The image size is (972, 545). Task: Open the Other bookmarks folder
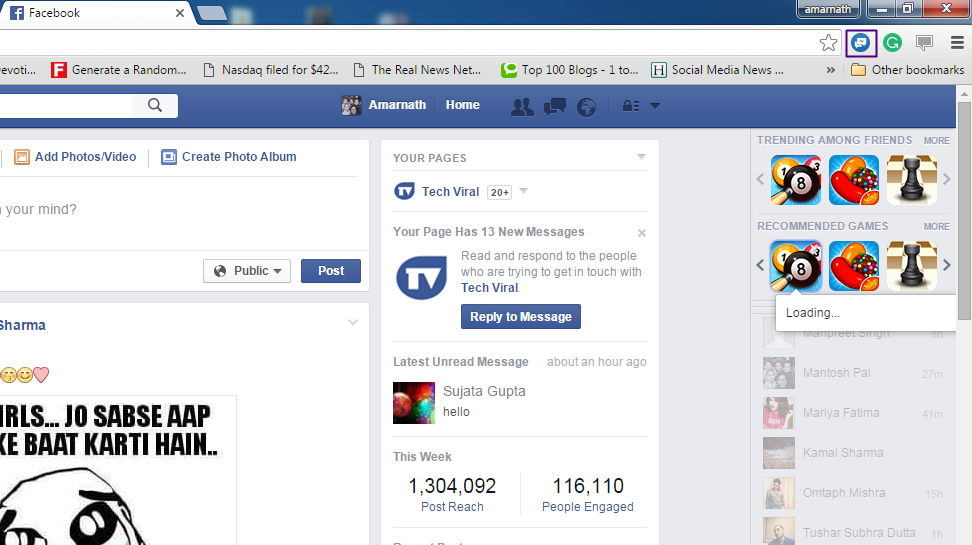[x=908, y=70]
